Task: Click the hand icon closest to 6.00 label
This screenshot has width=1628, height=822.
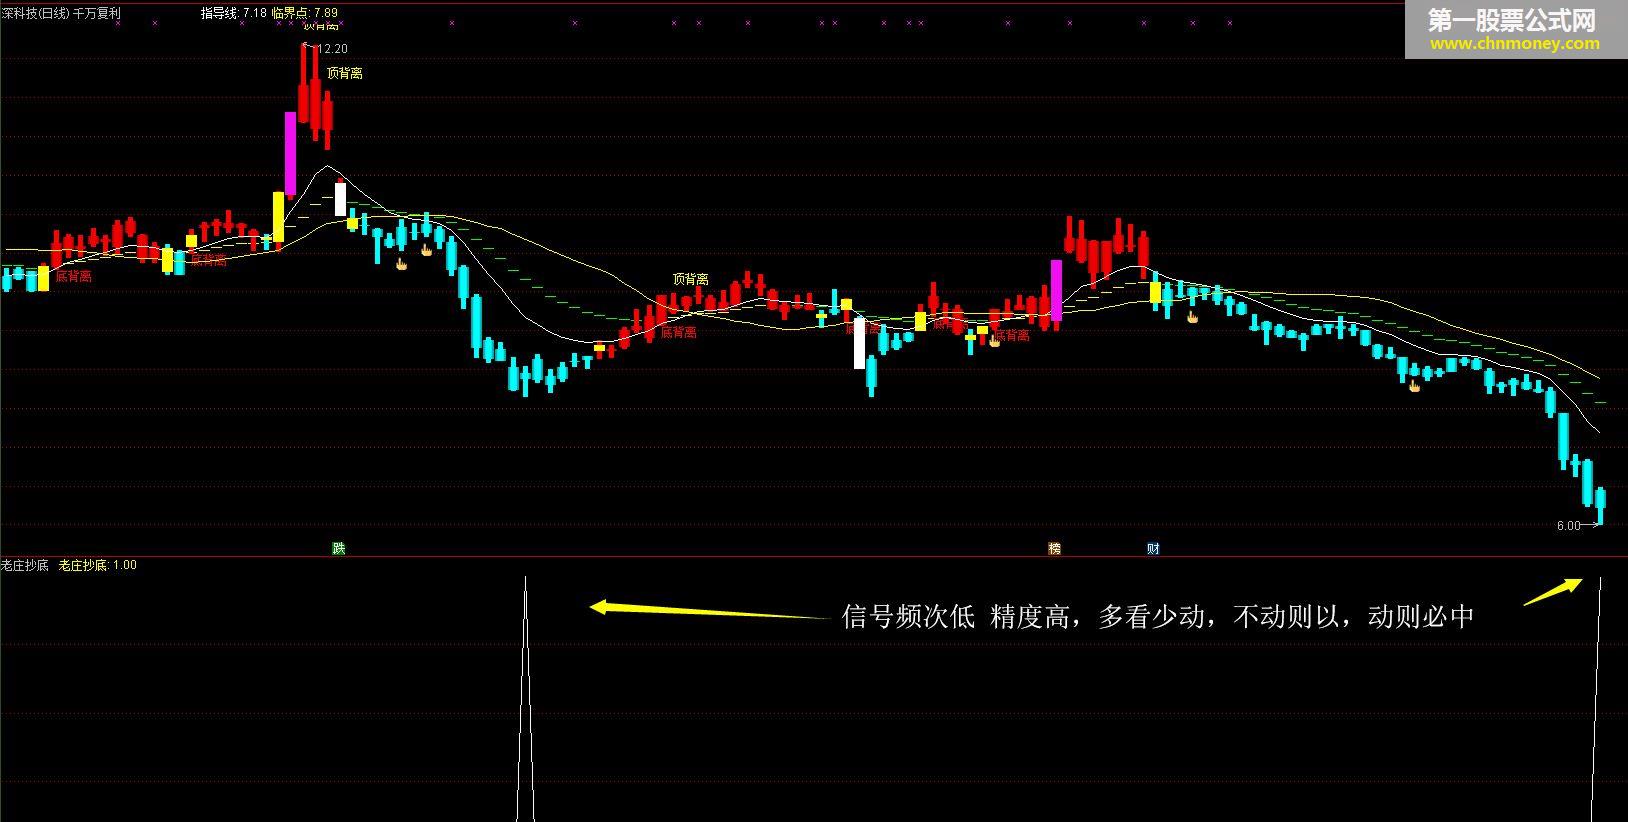Action: (x=1414, y=385)
